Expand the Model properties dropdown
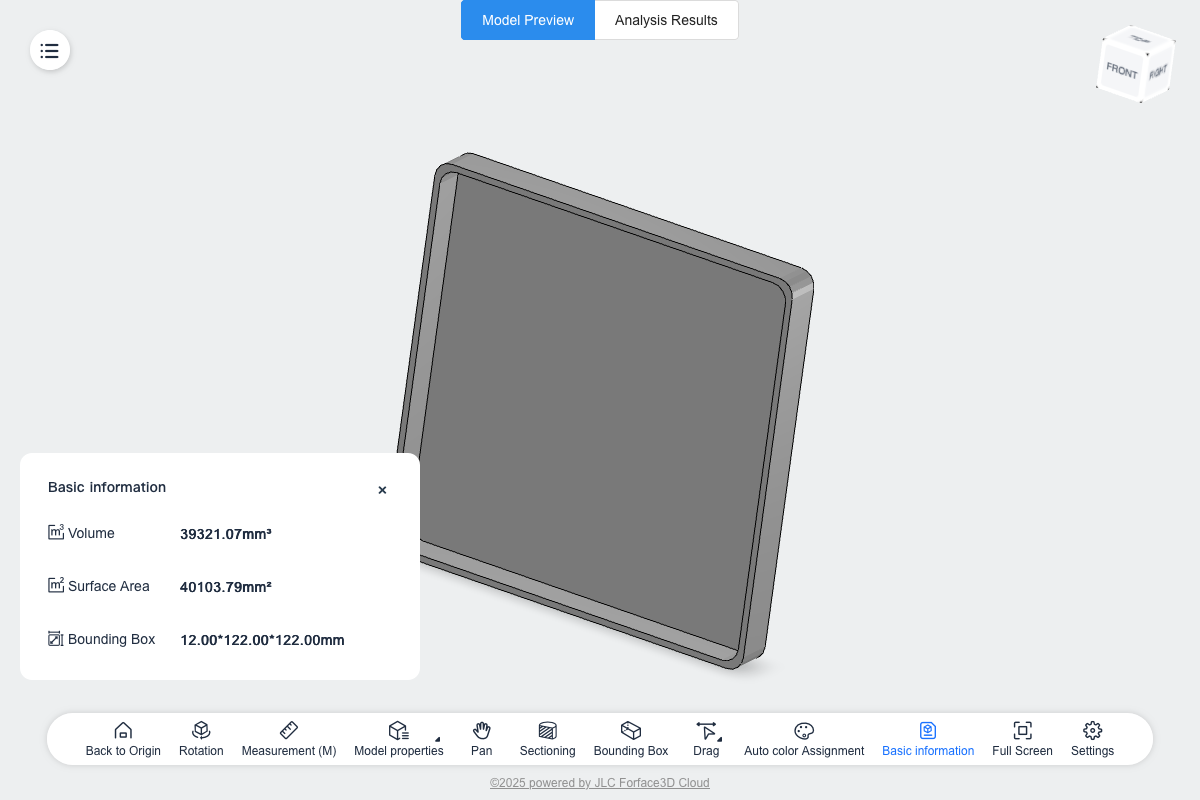1200x800 pixels. tap(436, 738)
